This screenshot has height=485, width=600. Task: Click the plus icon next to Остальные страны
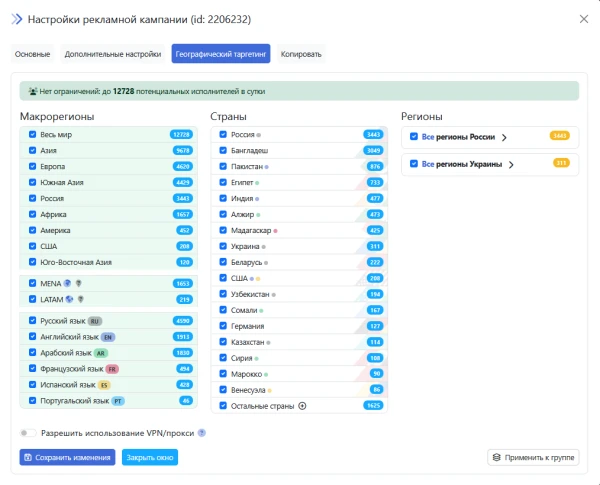[302, 406]
